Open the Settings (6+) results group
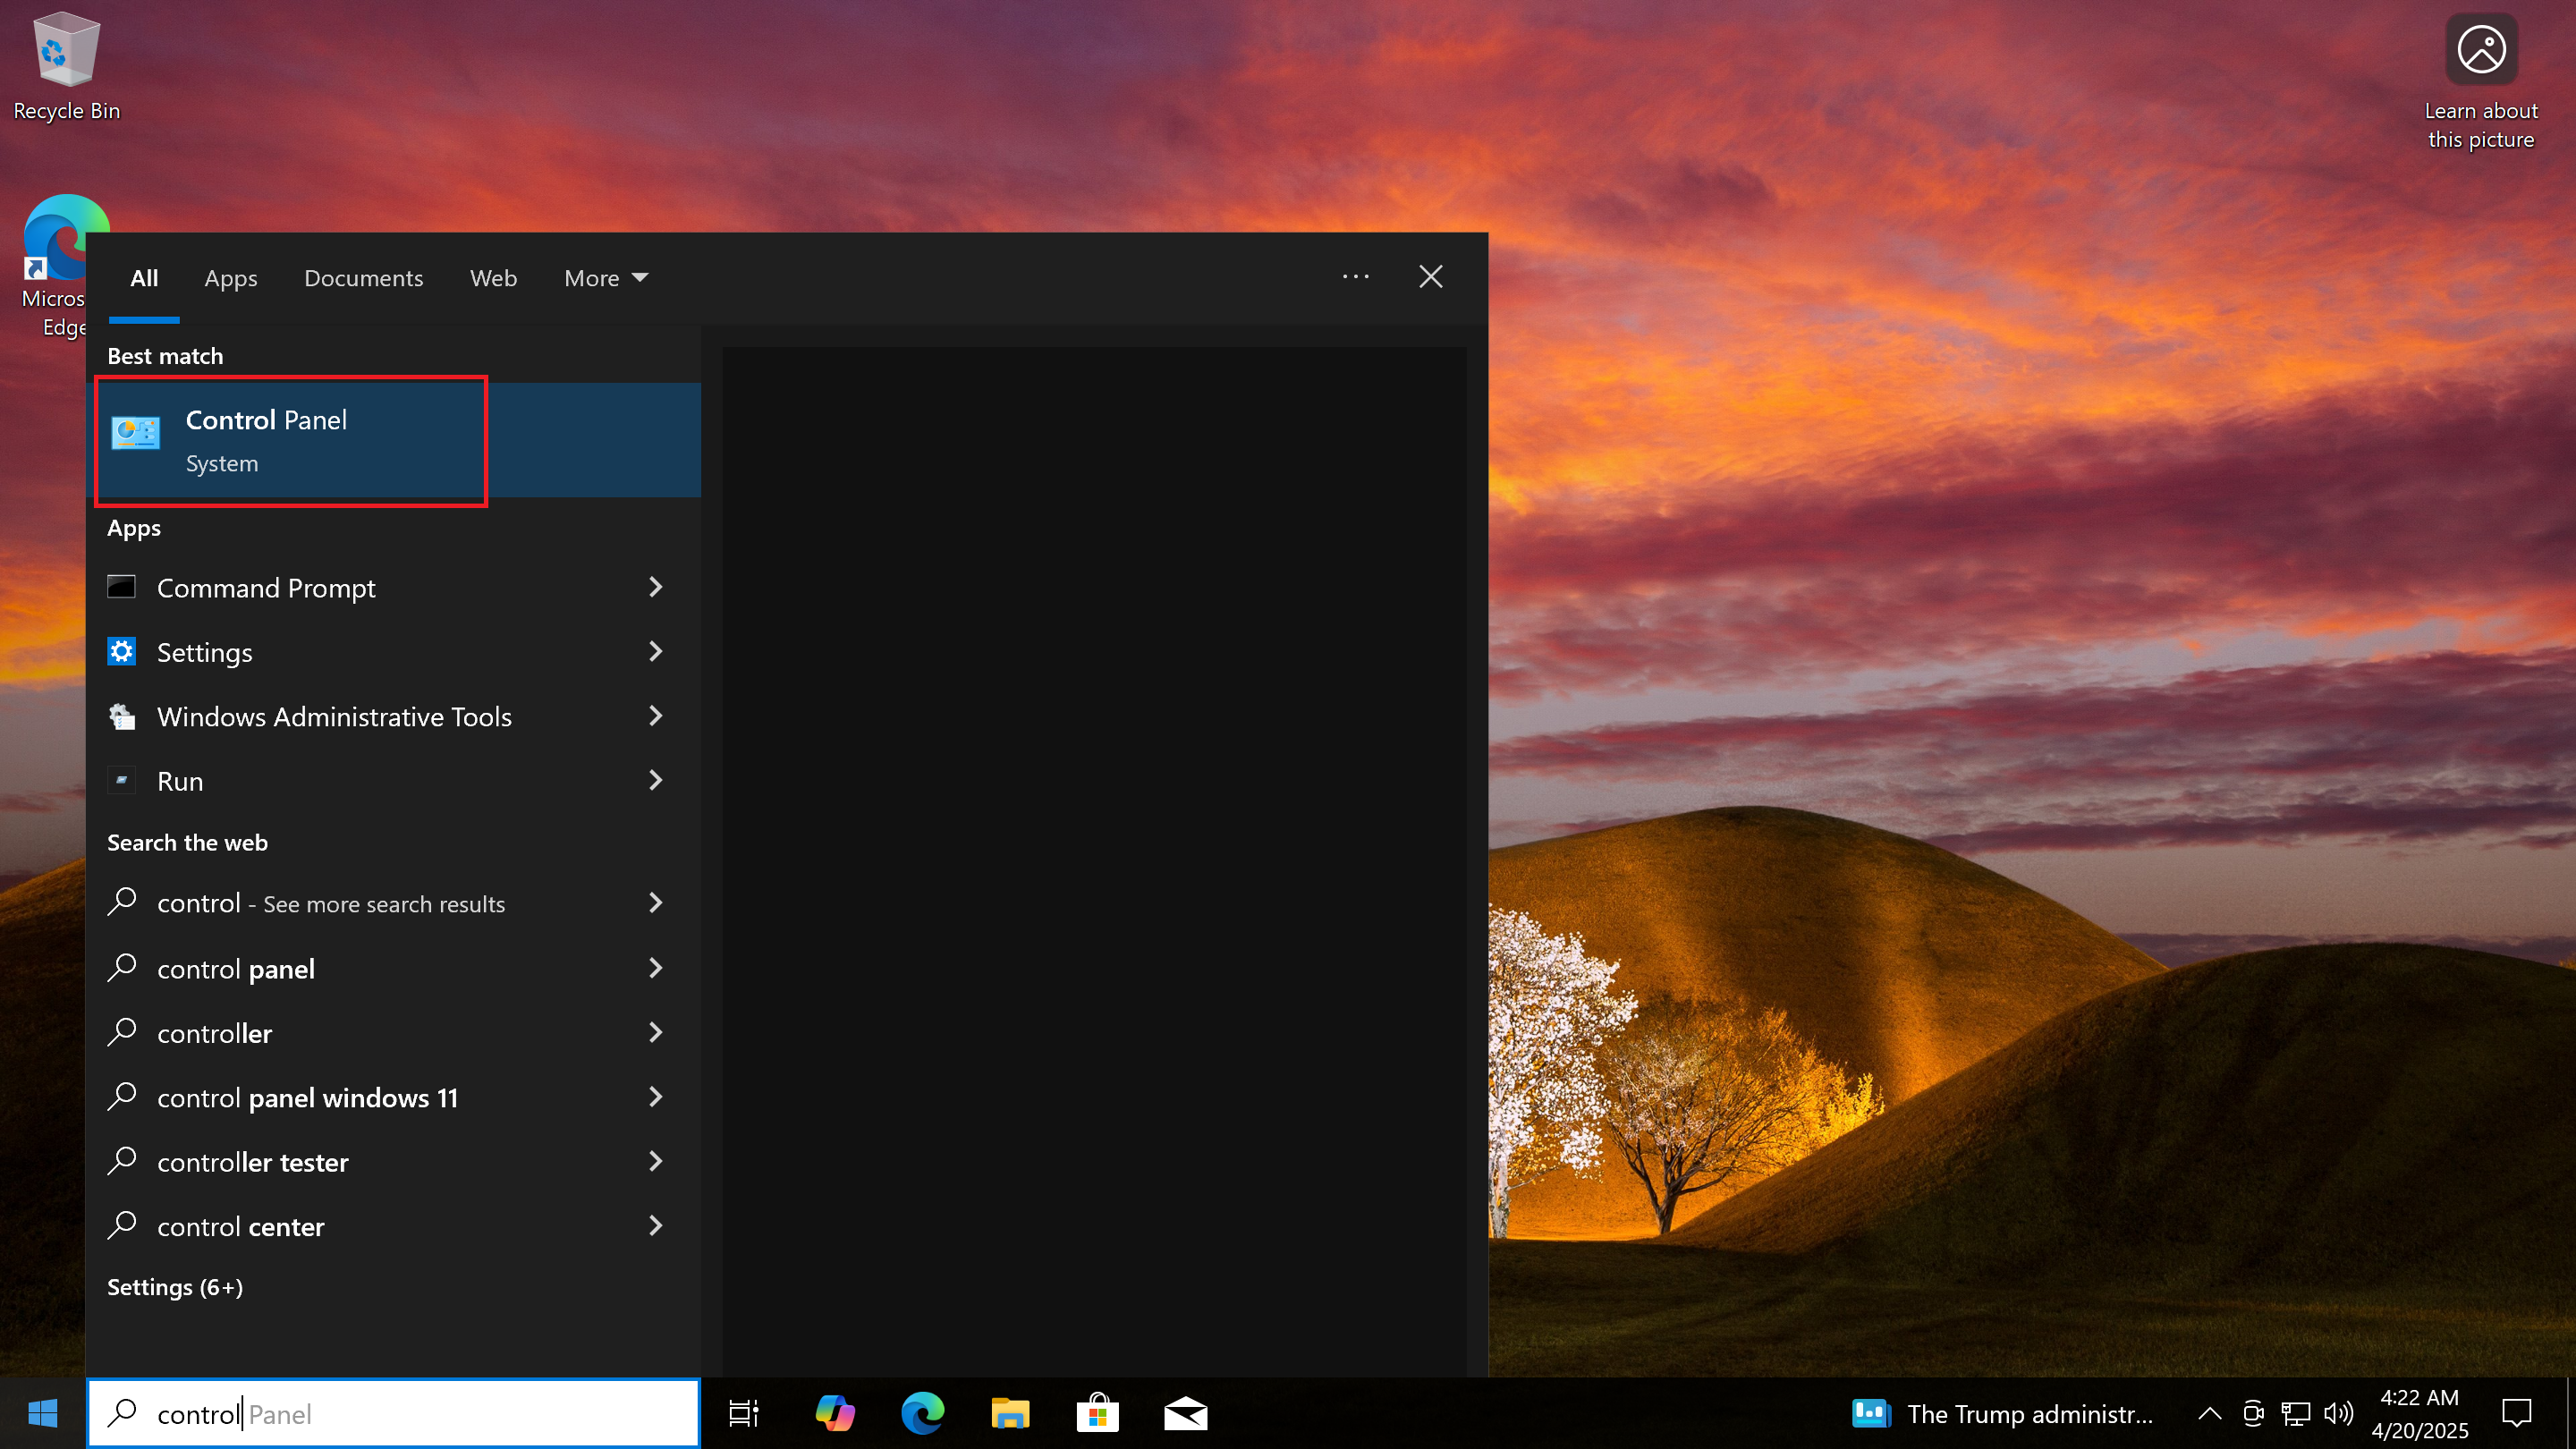2576x1449 pixels. 175,1287
